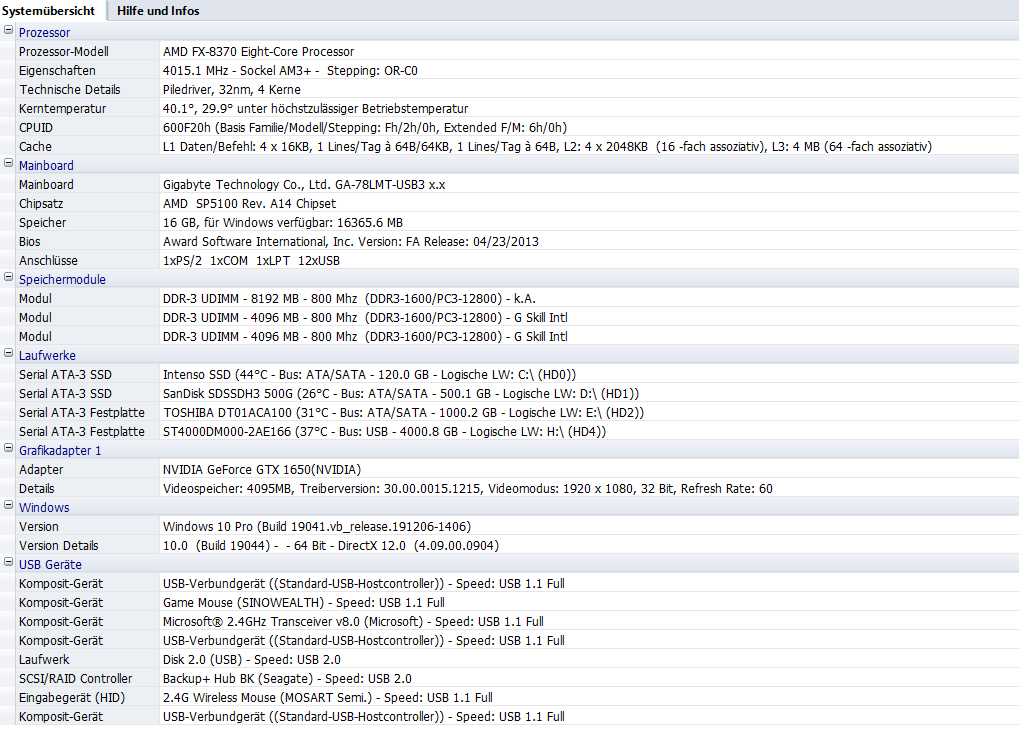Select '1xPS/2 1xCOM 1xLPT 12xUSB' value
Screen dimensions: 1019x732
pos(252,261)
